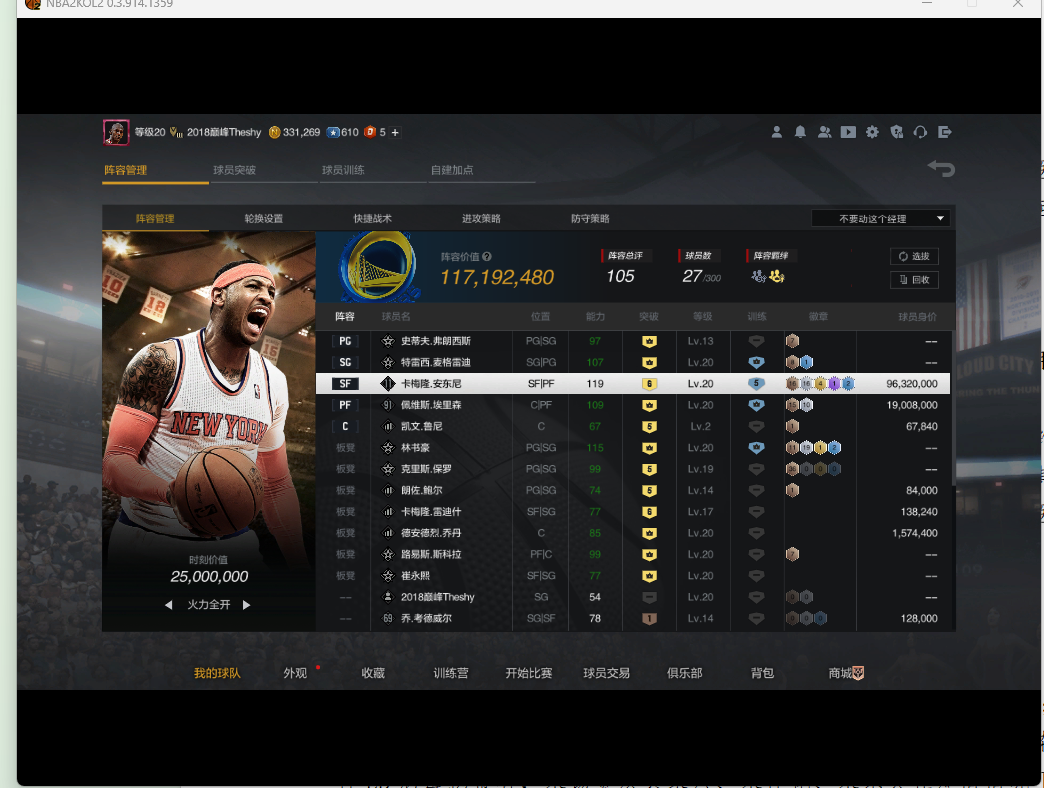Switch to the 球员训练 tab
The height and width of the screenshot is (788, 1044).
click(344, 170)
